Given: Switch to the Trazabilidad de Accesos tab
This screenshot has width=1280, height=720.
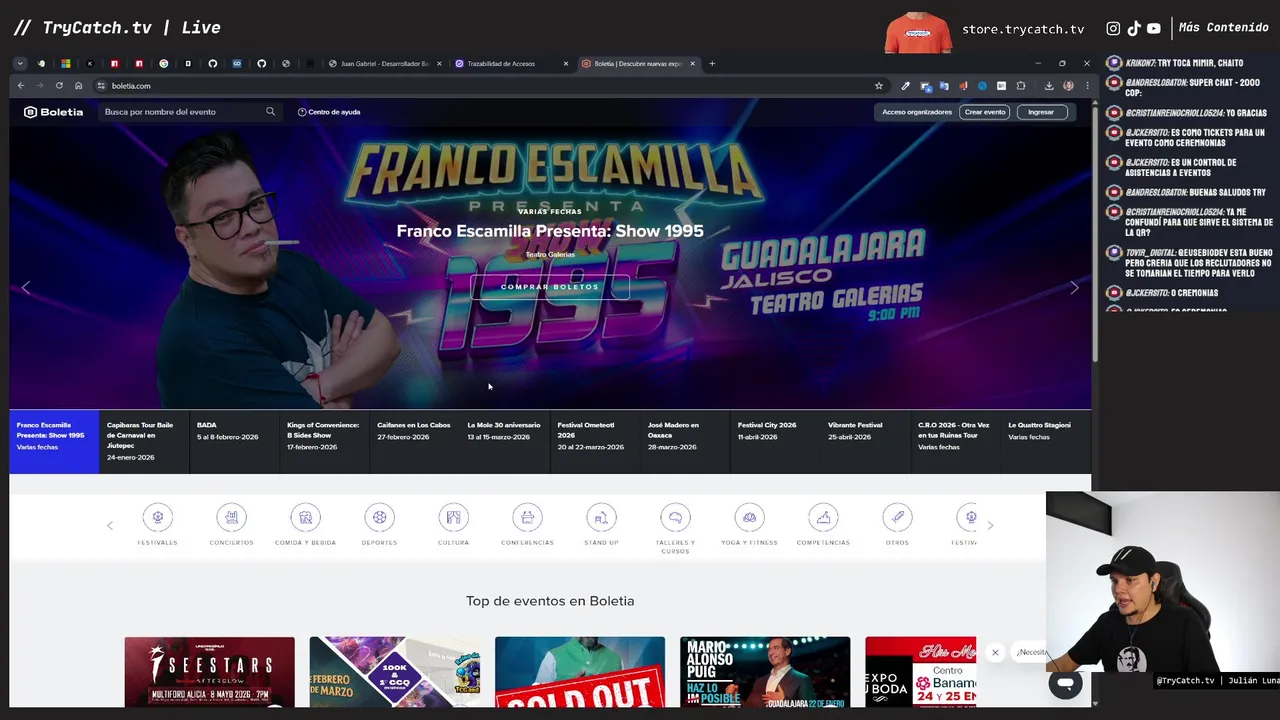Looking at the screenshot, I should [510, 64].
